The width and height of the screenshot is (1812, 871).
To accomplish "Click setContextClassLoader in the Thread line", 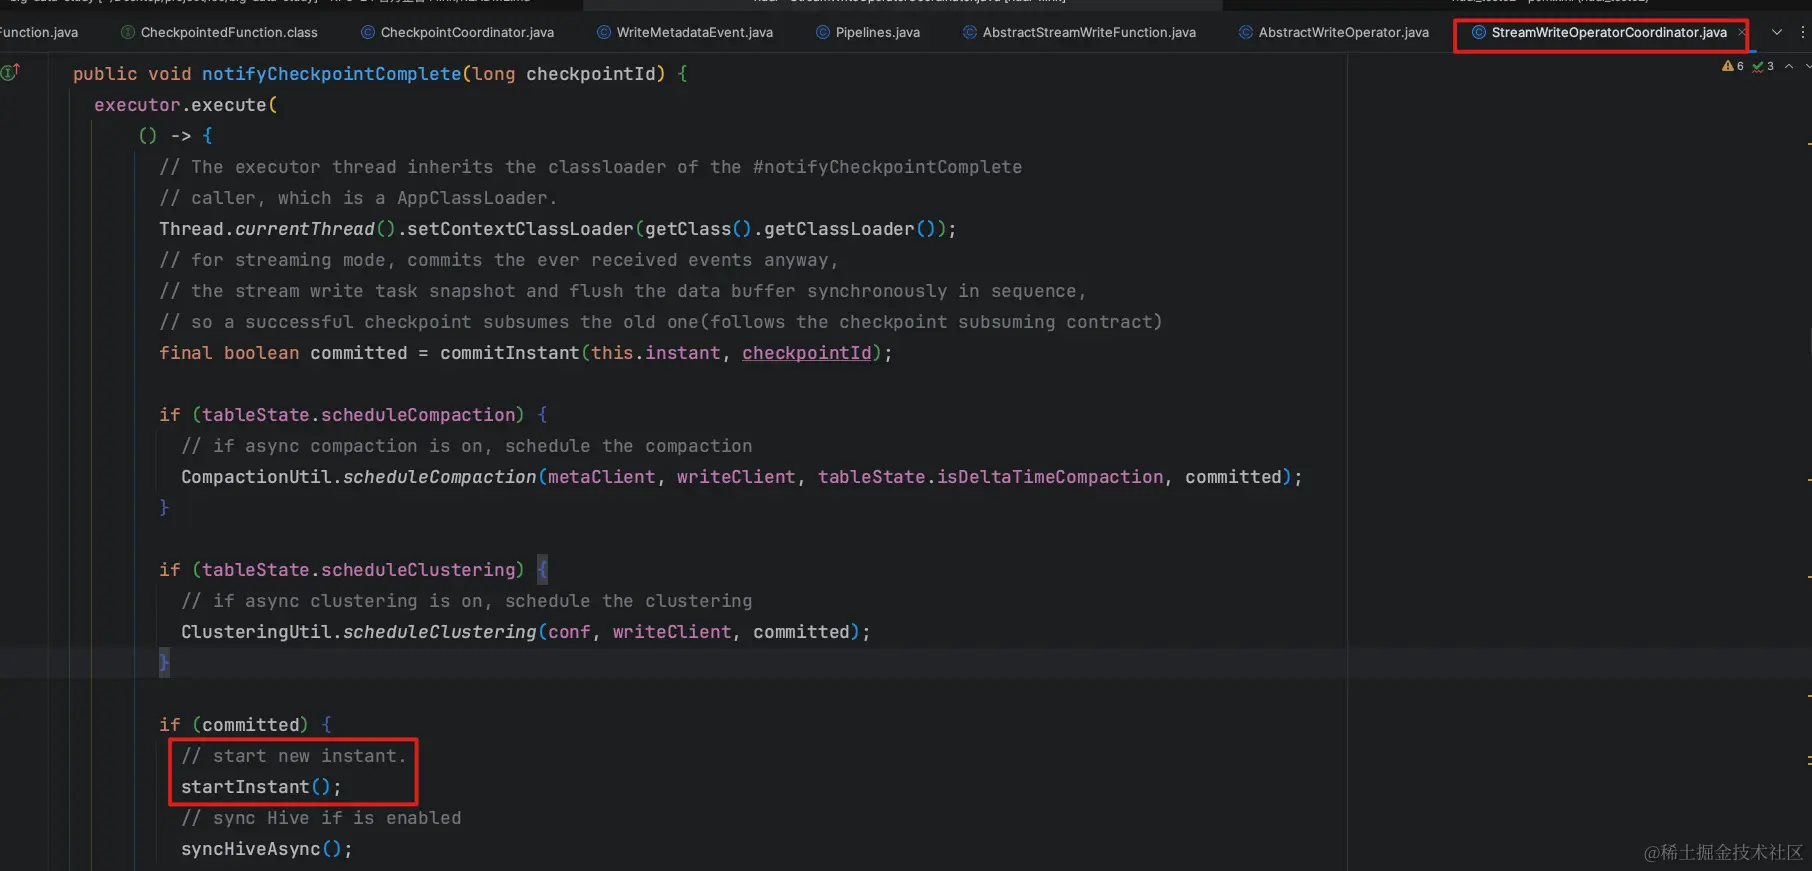I will [520, 229].
